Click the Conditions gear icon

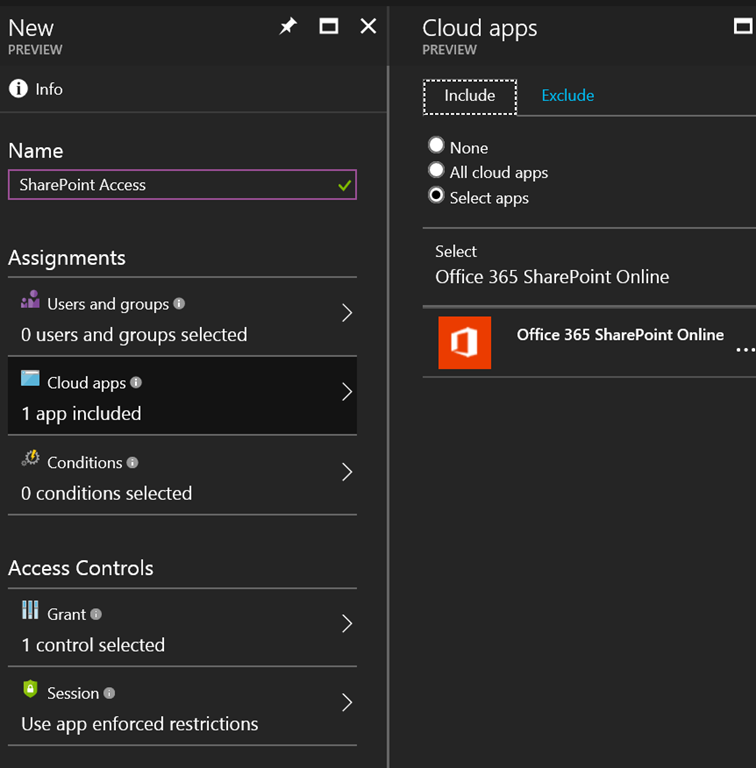[x=31, y=459]
